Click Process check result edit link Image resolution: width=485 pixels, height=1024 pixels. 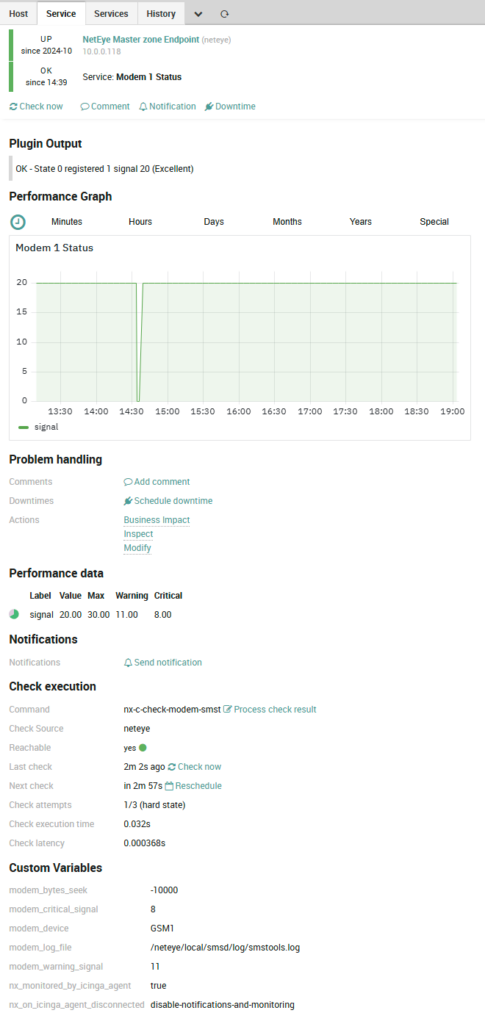pyautogui.click(x=270, y=709)
